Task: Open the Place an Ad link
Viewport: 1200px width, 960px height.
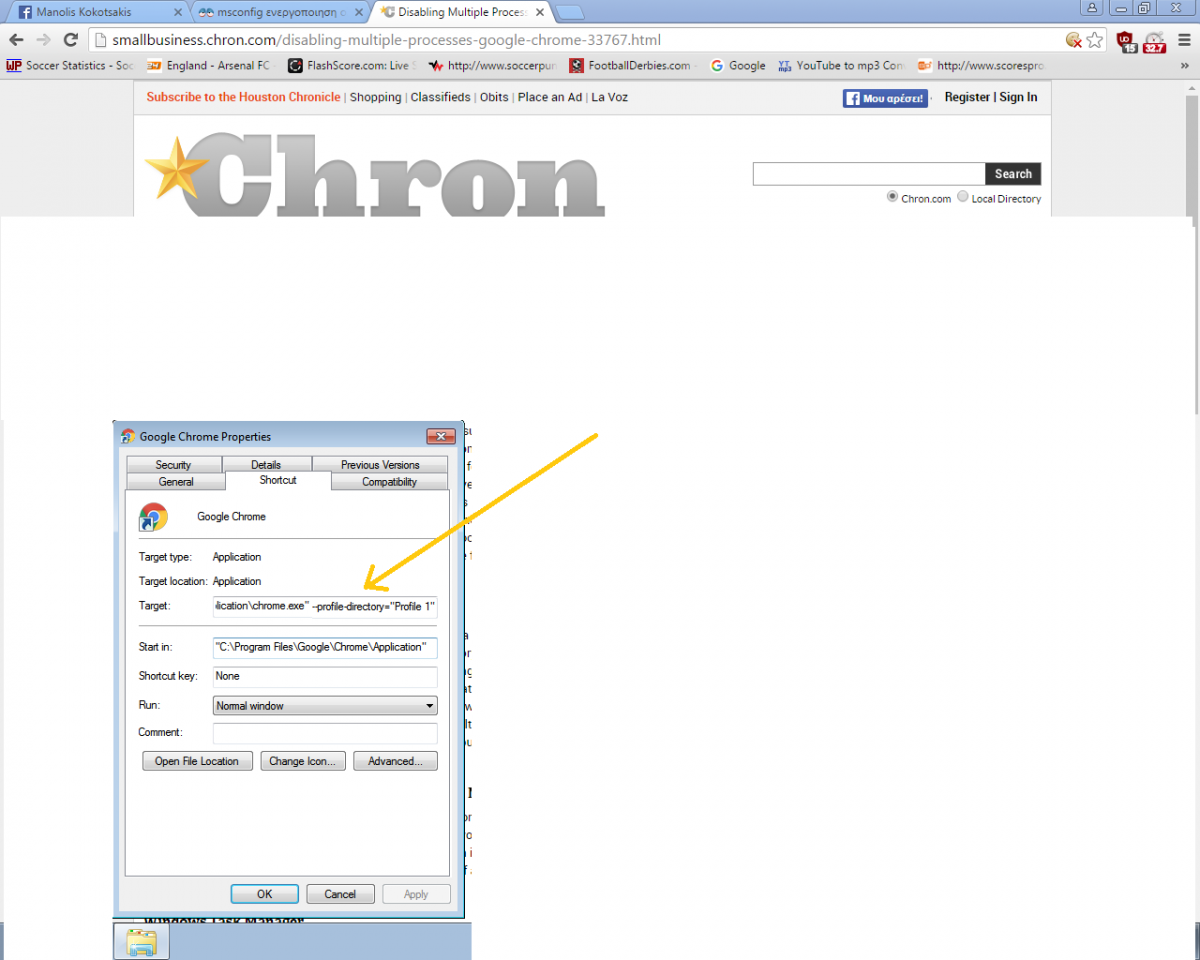Action: point(550,97)
